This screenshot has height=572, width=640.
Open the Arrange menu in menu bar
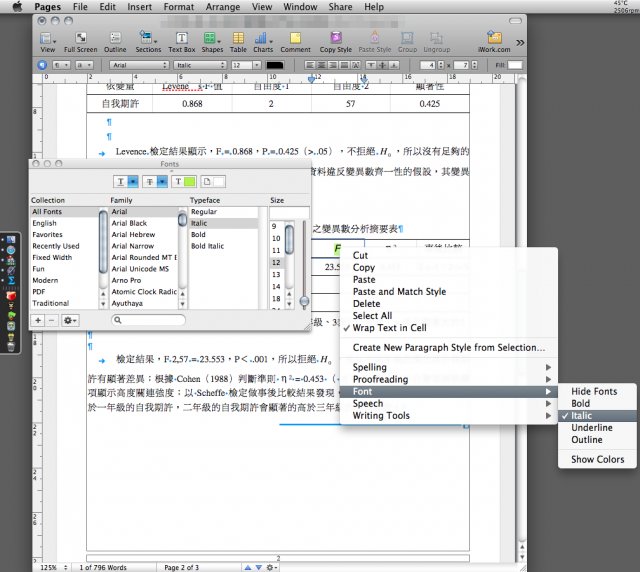(x=223, y=7)
